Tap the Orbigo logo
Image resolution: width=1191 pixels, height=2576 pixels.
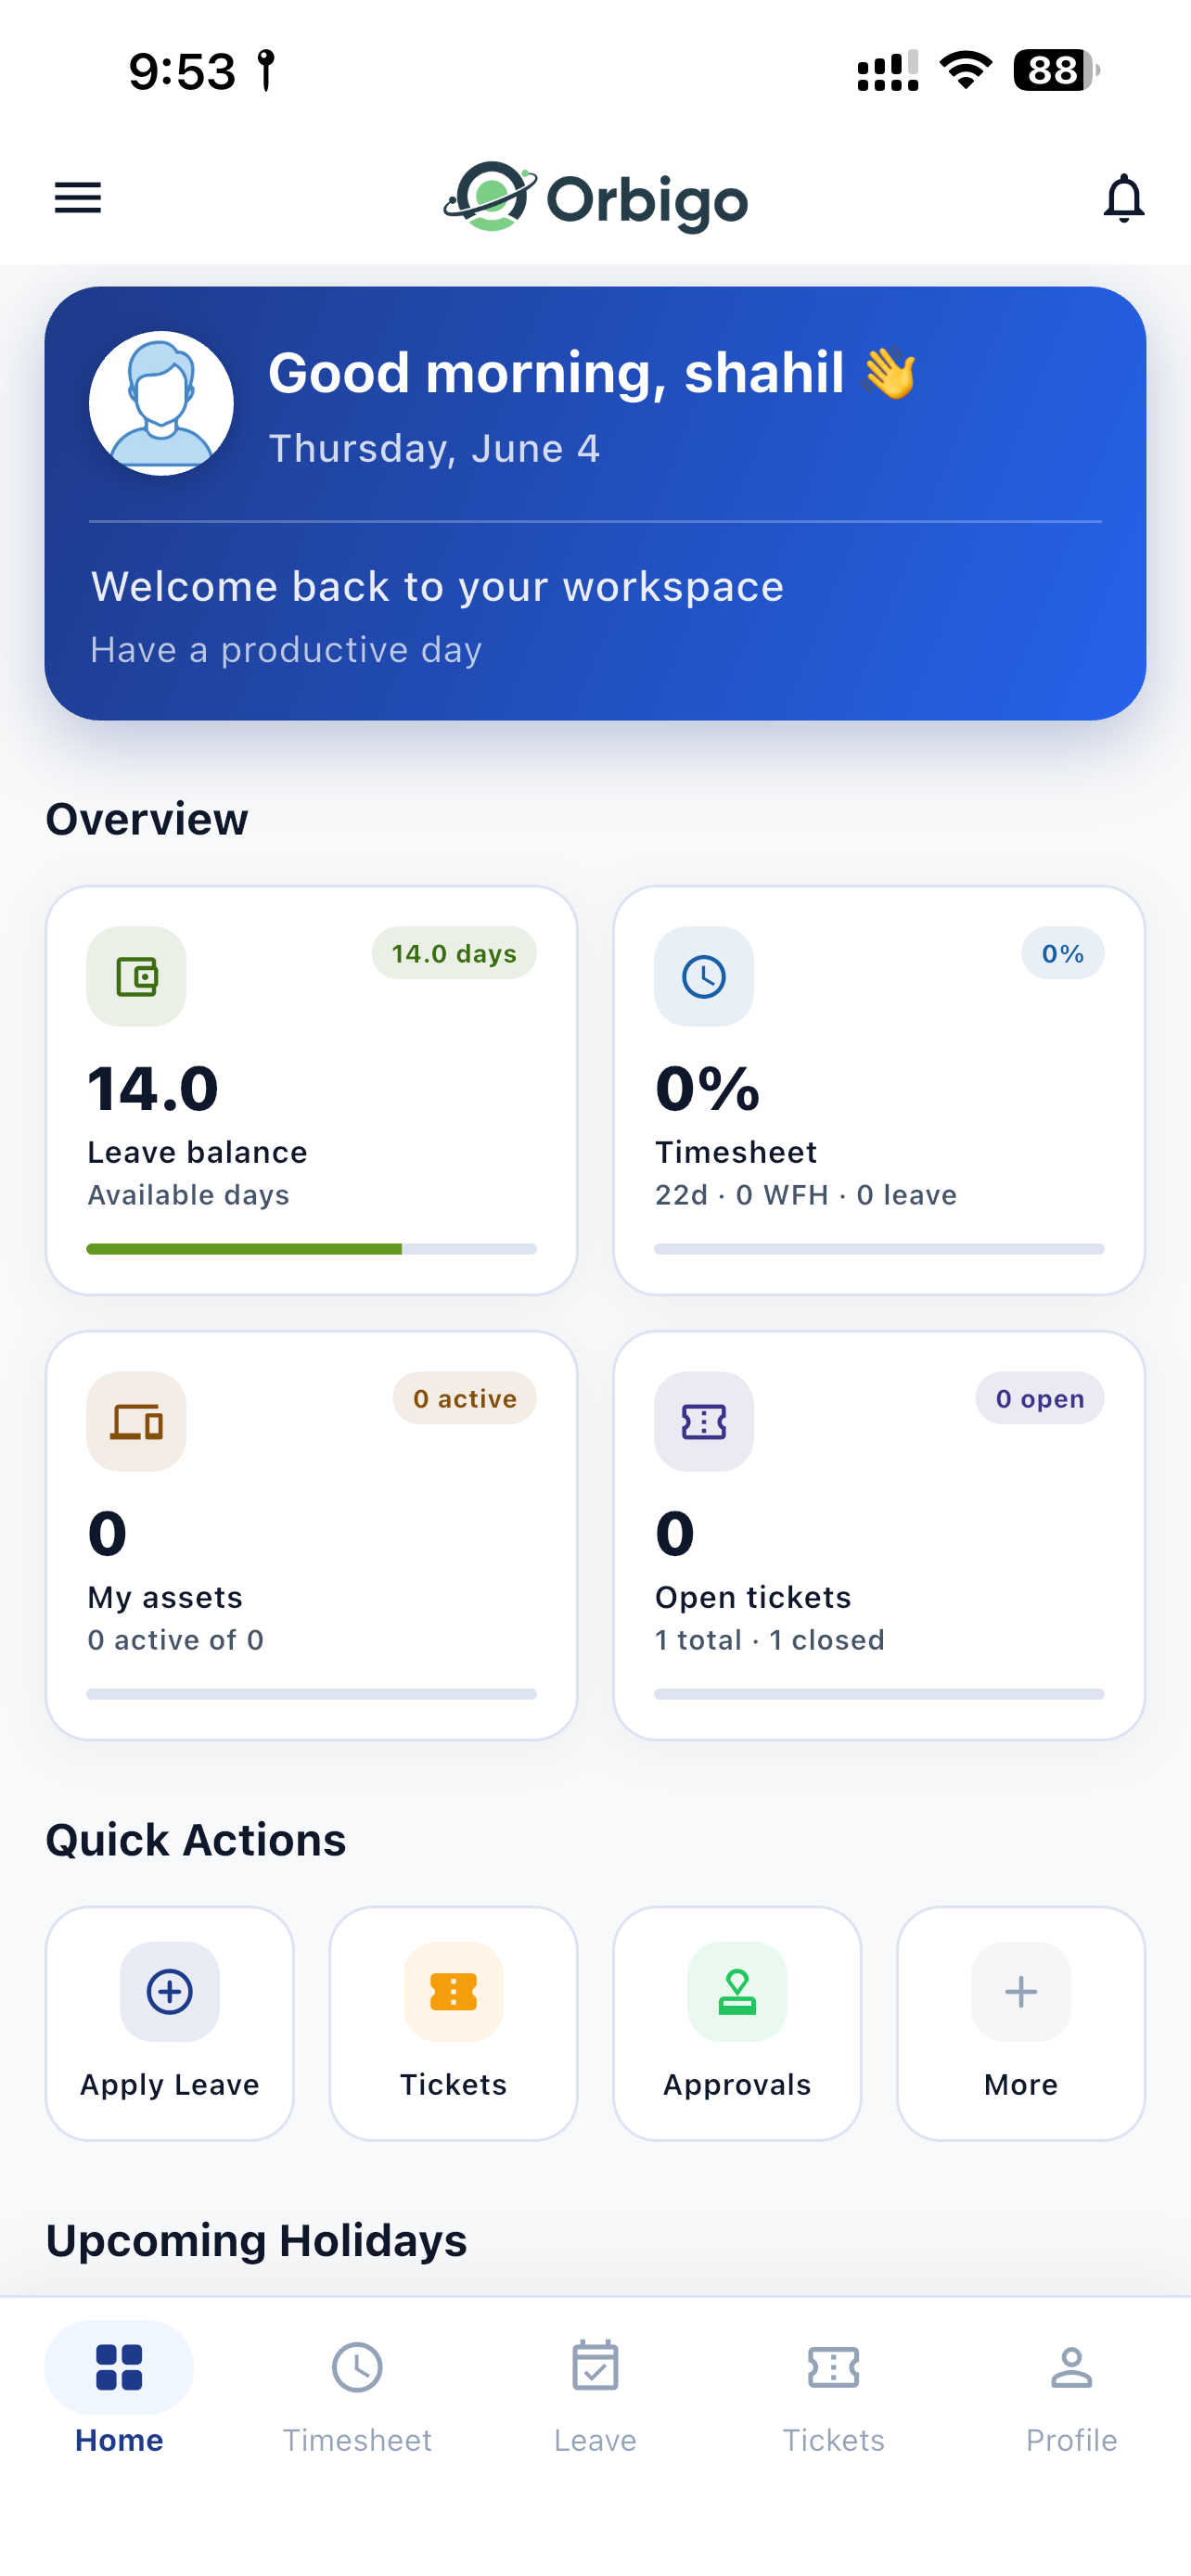pos(596,197)
